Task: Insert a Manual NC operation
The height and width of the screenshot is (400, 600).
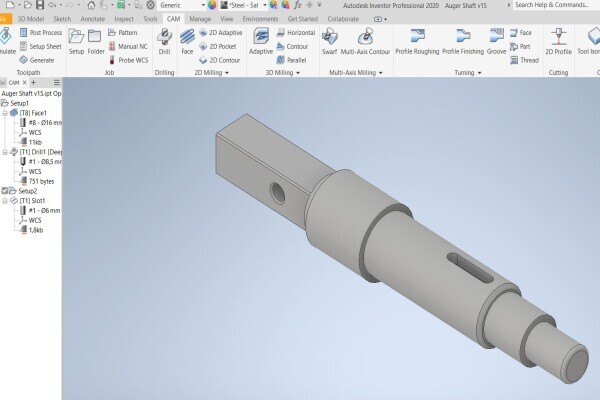Action: [128, 46]
